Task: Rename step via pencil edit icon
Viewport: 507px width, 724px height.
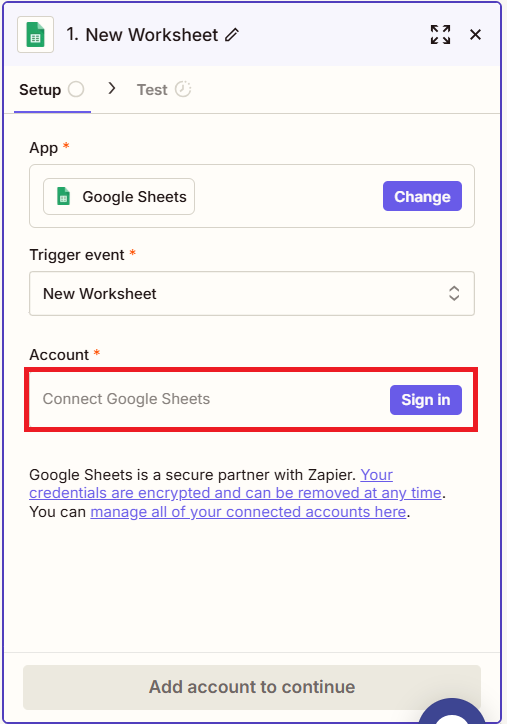Action: 232,35
